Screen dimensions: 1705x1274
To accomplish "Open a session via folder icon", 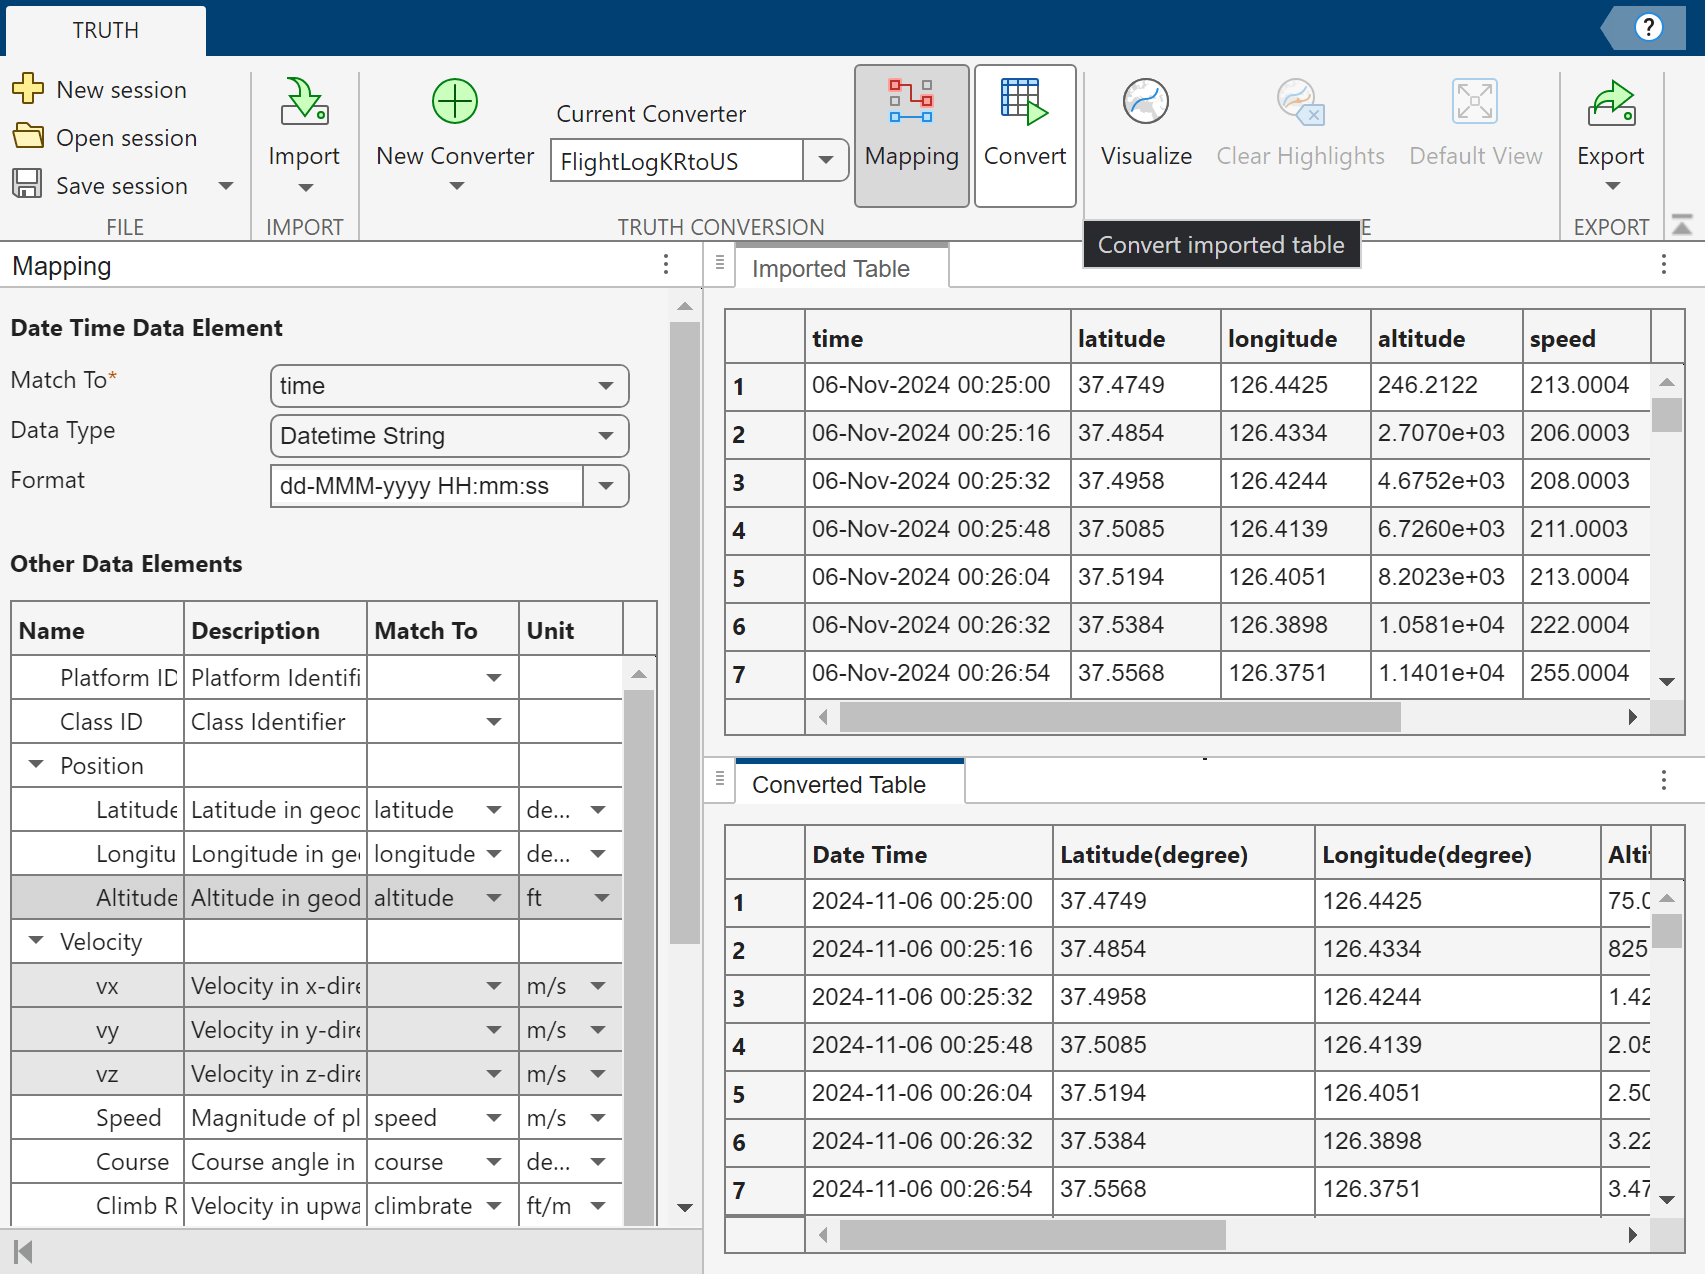I will [x=28, y=137].
